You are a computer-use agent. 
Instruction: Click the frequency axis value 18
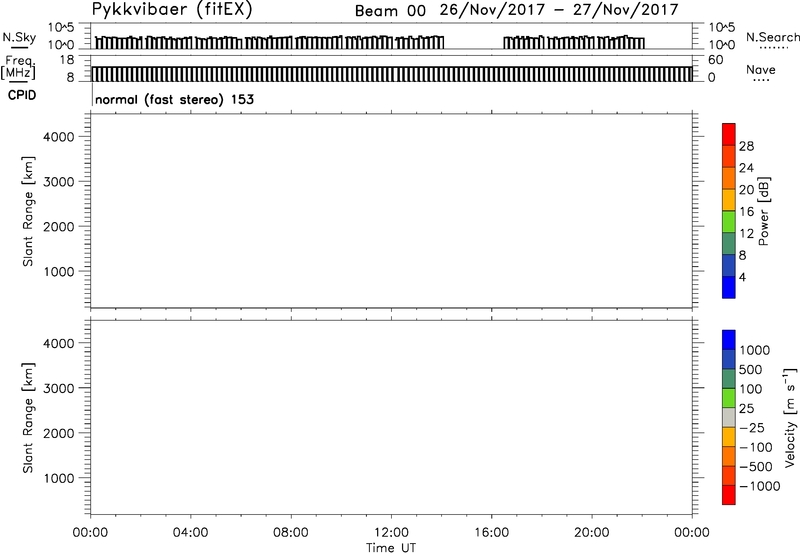click(67, 60)
